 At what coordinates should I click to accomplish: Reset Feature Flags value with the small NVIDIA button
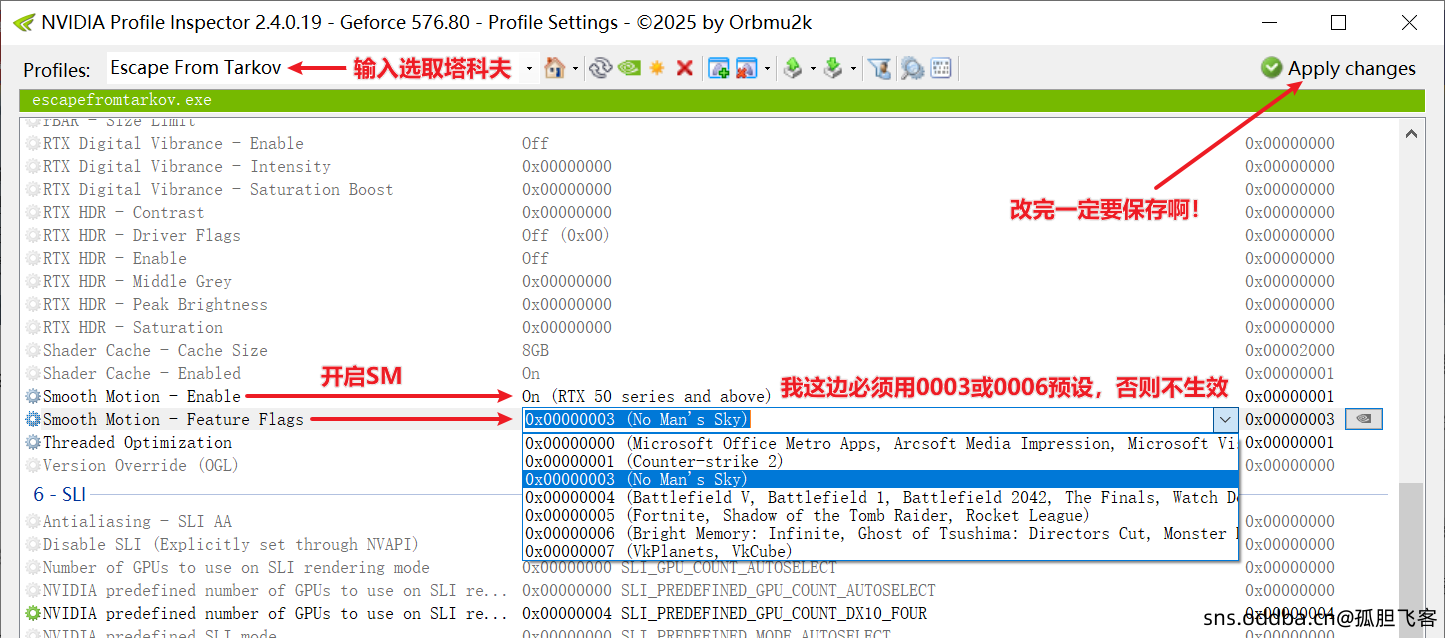pyautogui.click(x=1364, y=420)
